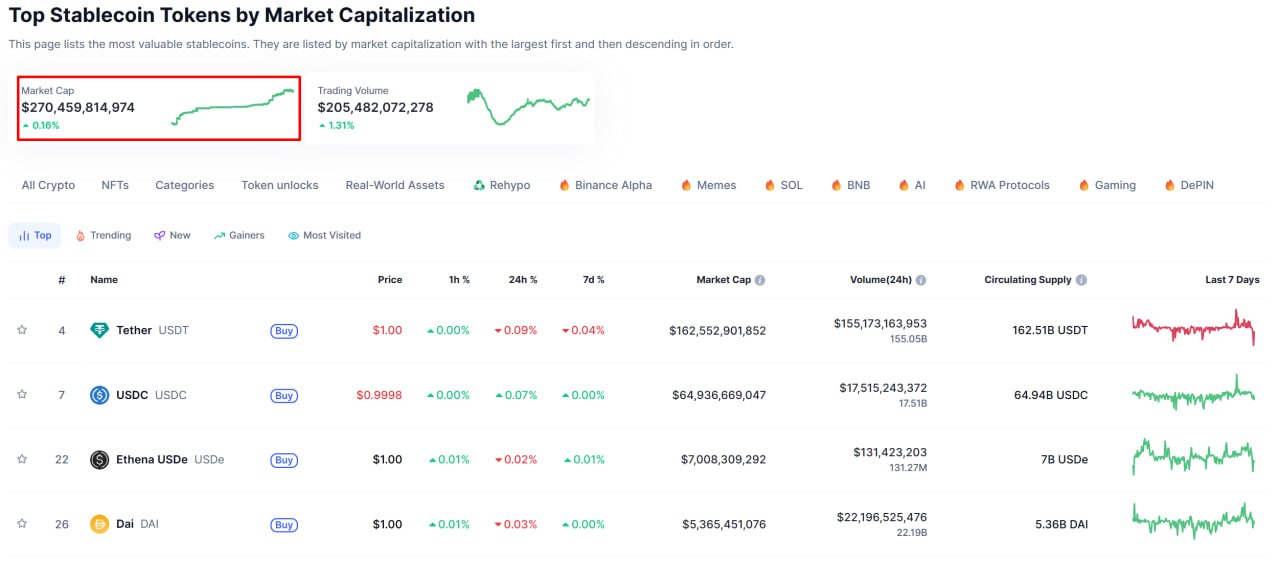
Task: Click Tether circulating supply 162.51B USDT
Action: (x=1050, y=330)
